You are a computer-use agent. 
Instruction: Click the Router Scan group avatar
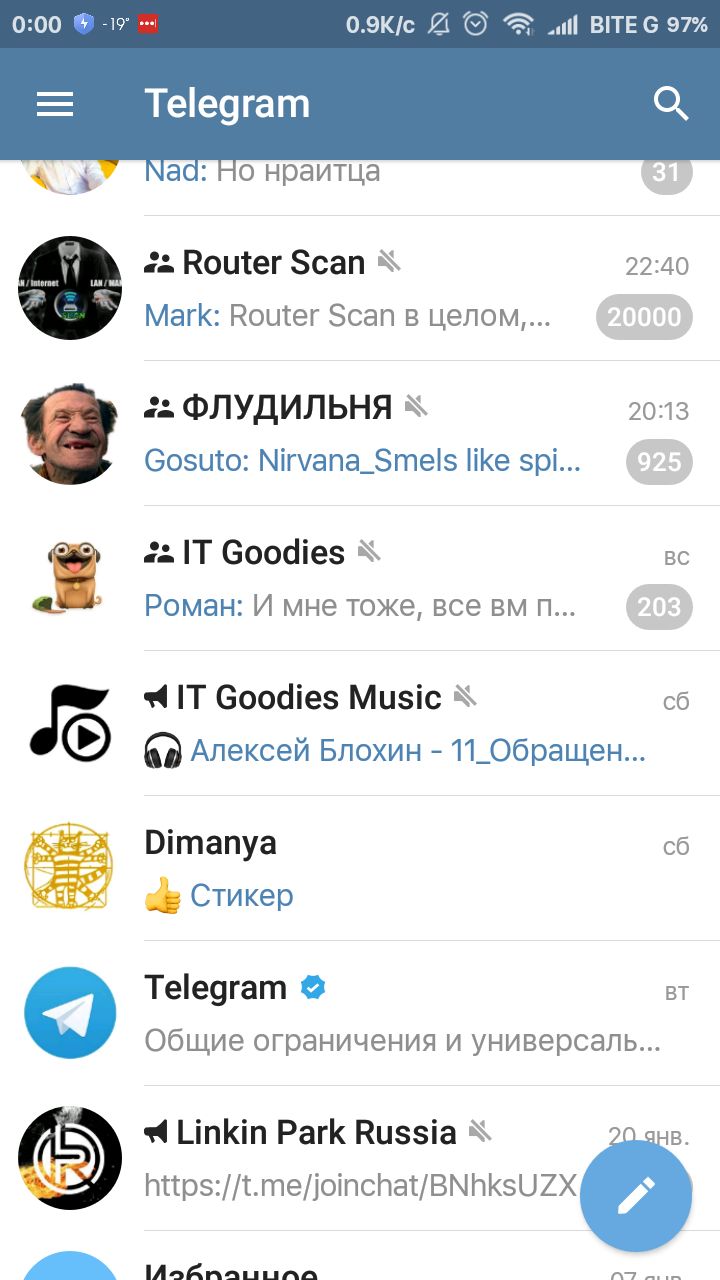(70, 288)
